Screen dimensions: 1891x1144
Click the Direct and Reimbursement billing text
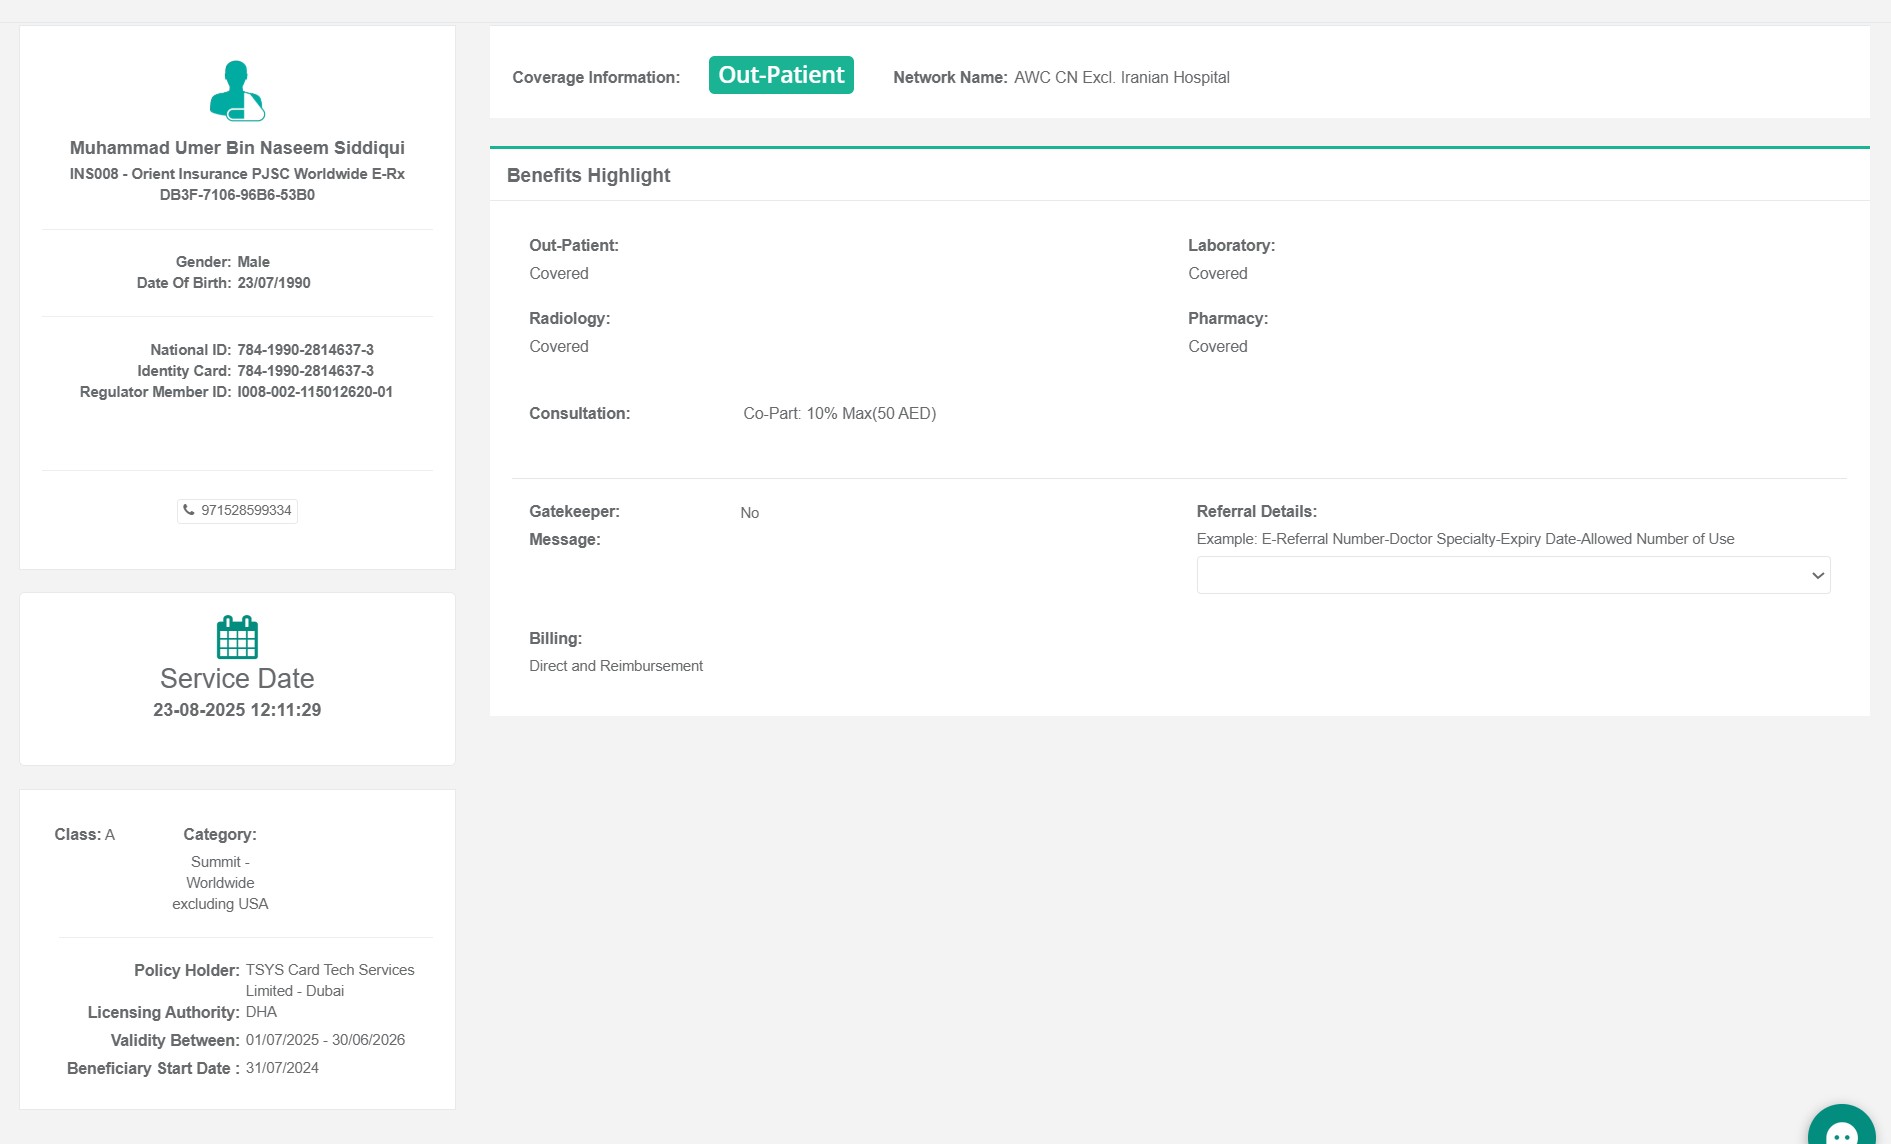(616, 666)
